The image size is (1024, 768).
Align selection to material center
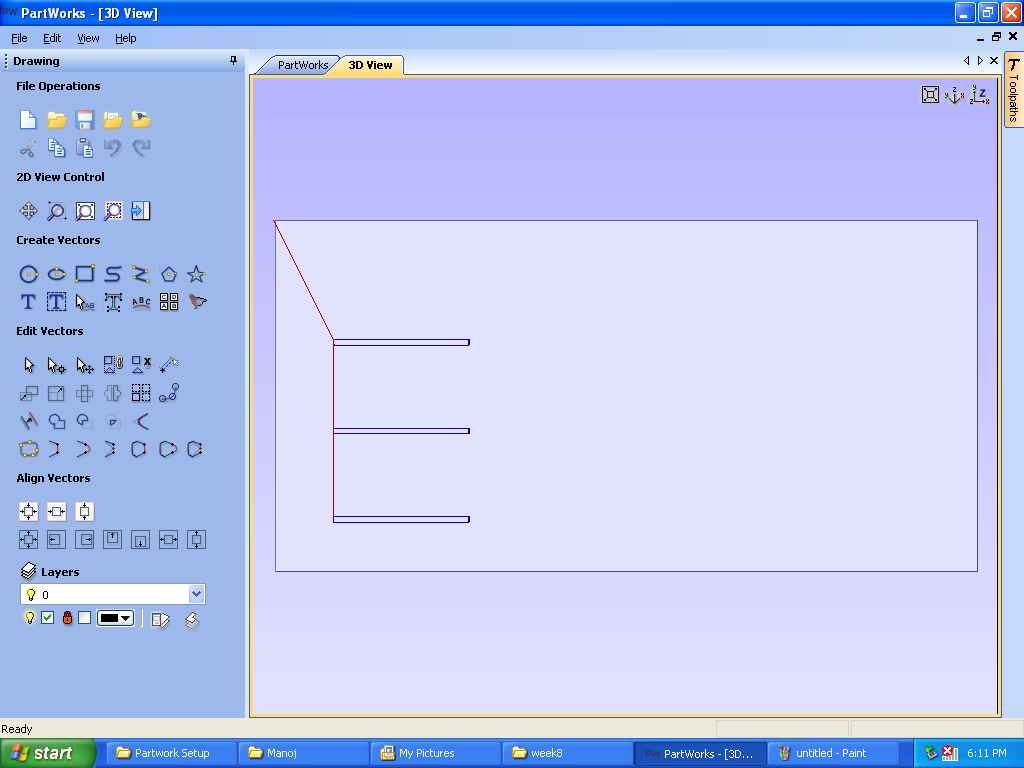click(x=28, y=511)
